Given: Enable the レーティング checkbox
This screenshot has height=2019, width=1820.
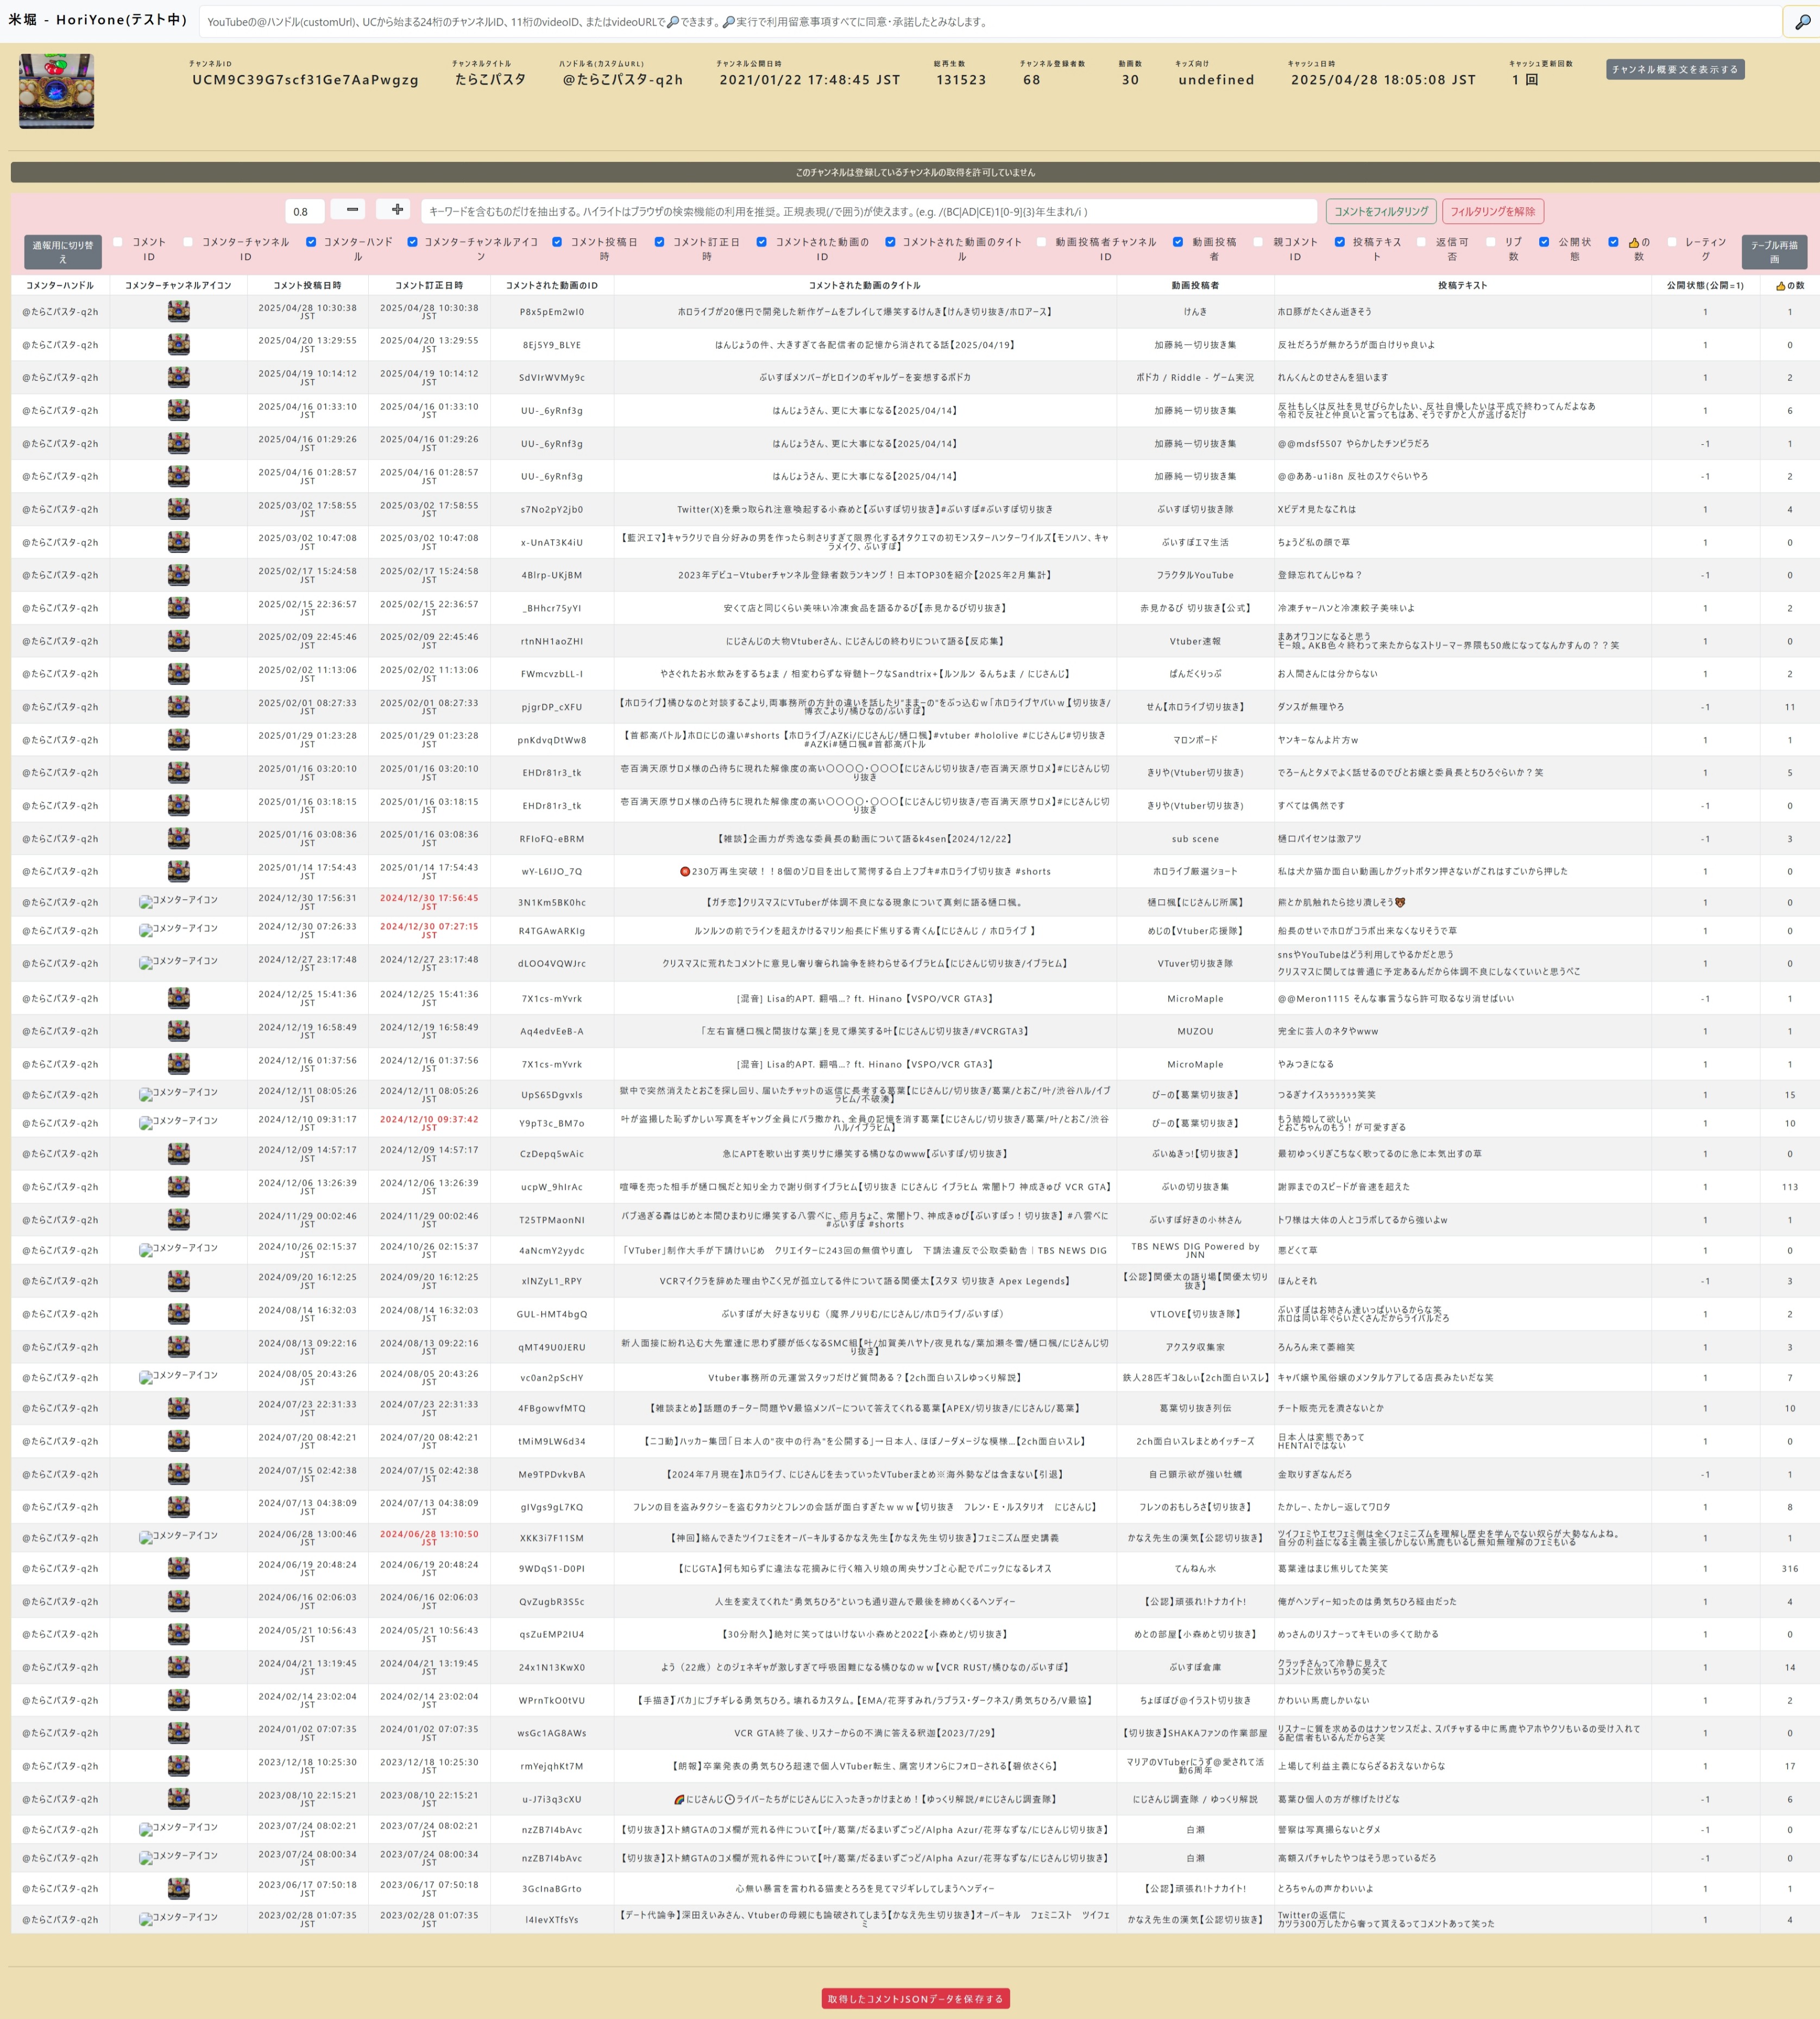Looking at the screenshot, I should click(x=1671, y=242).
